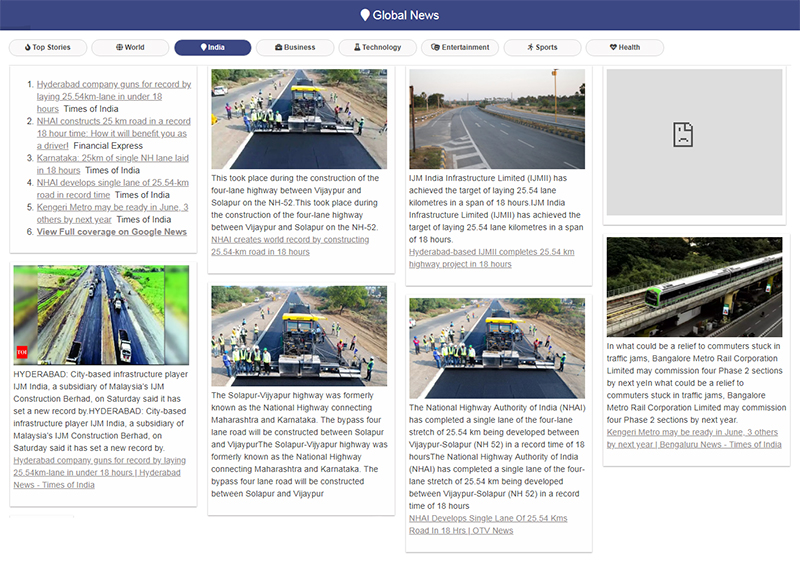Click the green metro train thumbnail
Viewport: 800px width, 565px height.
tap(694, 287)
